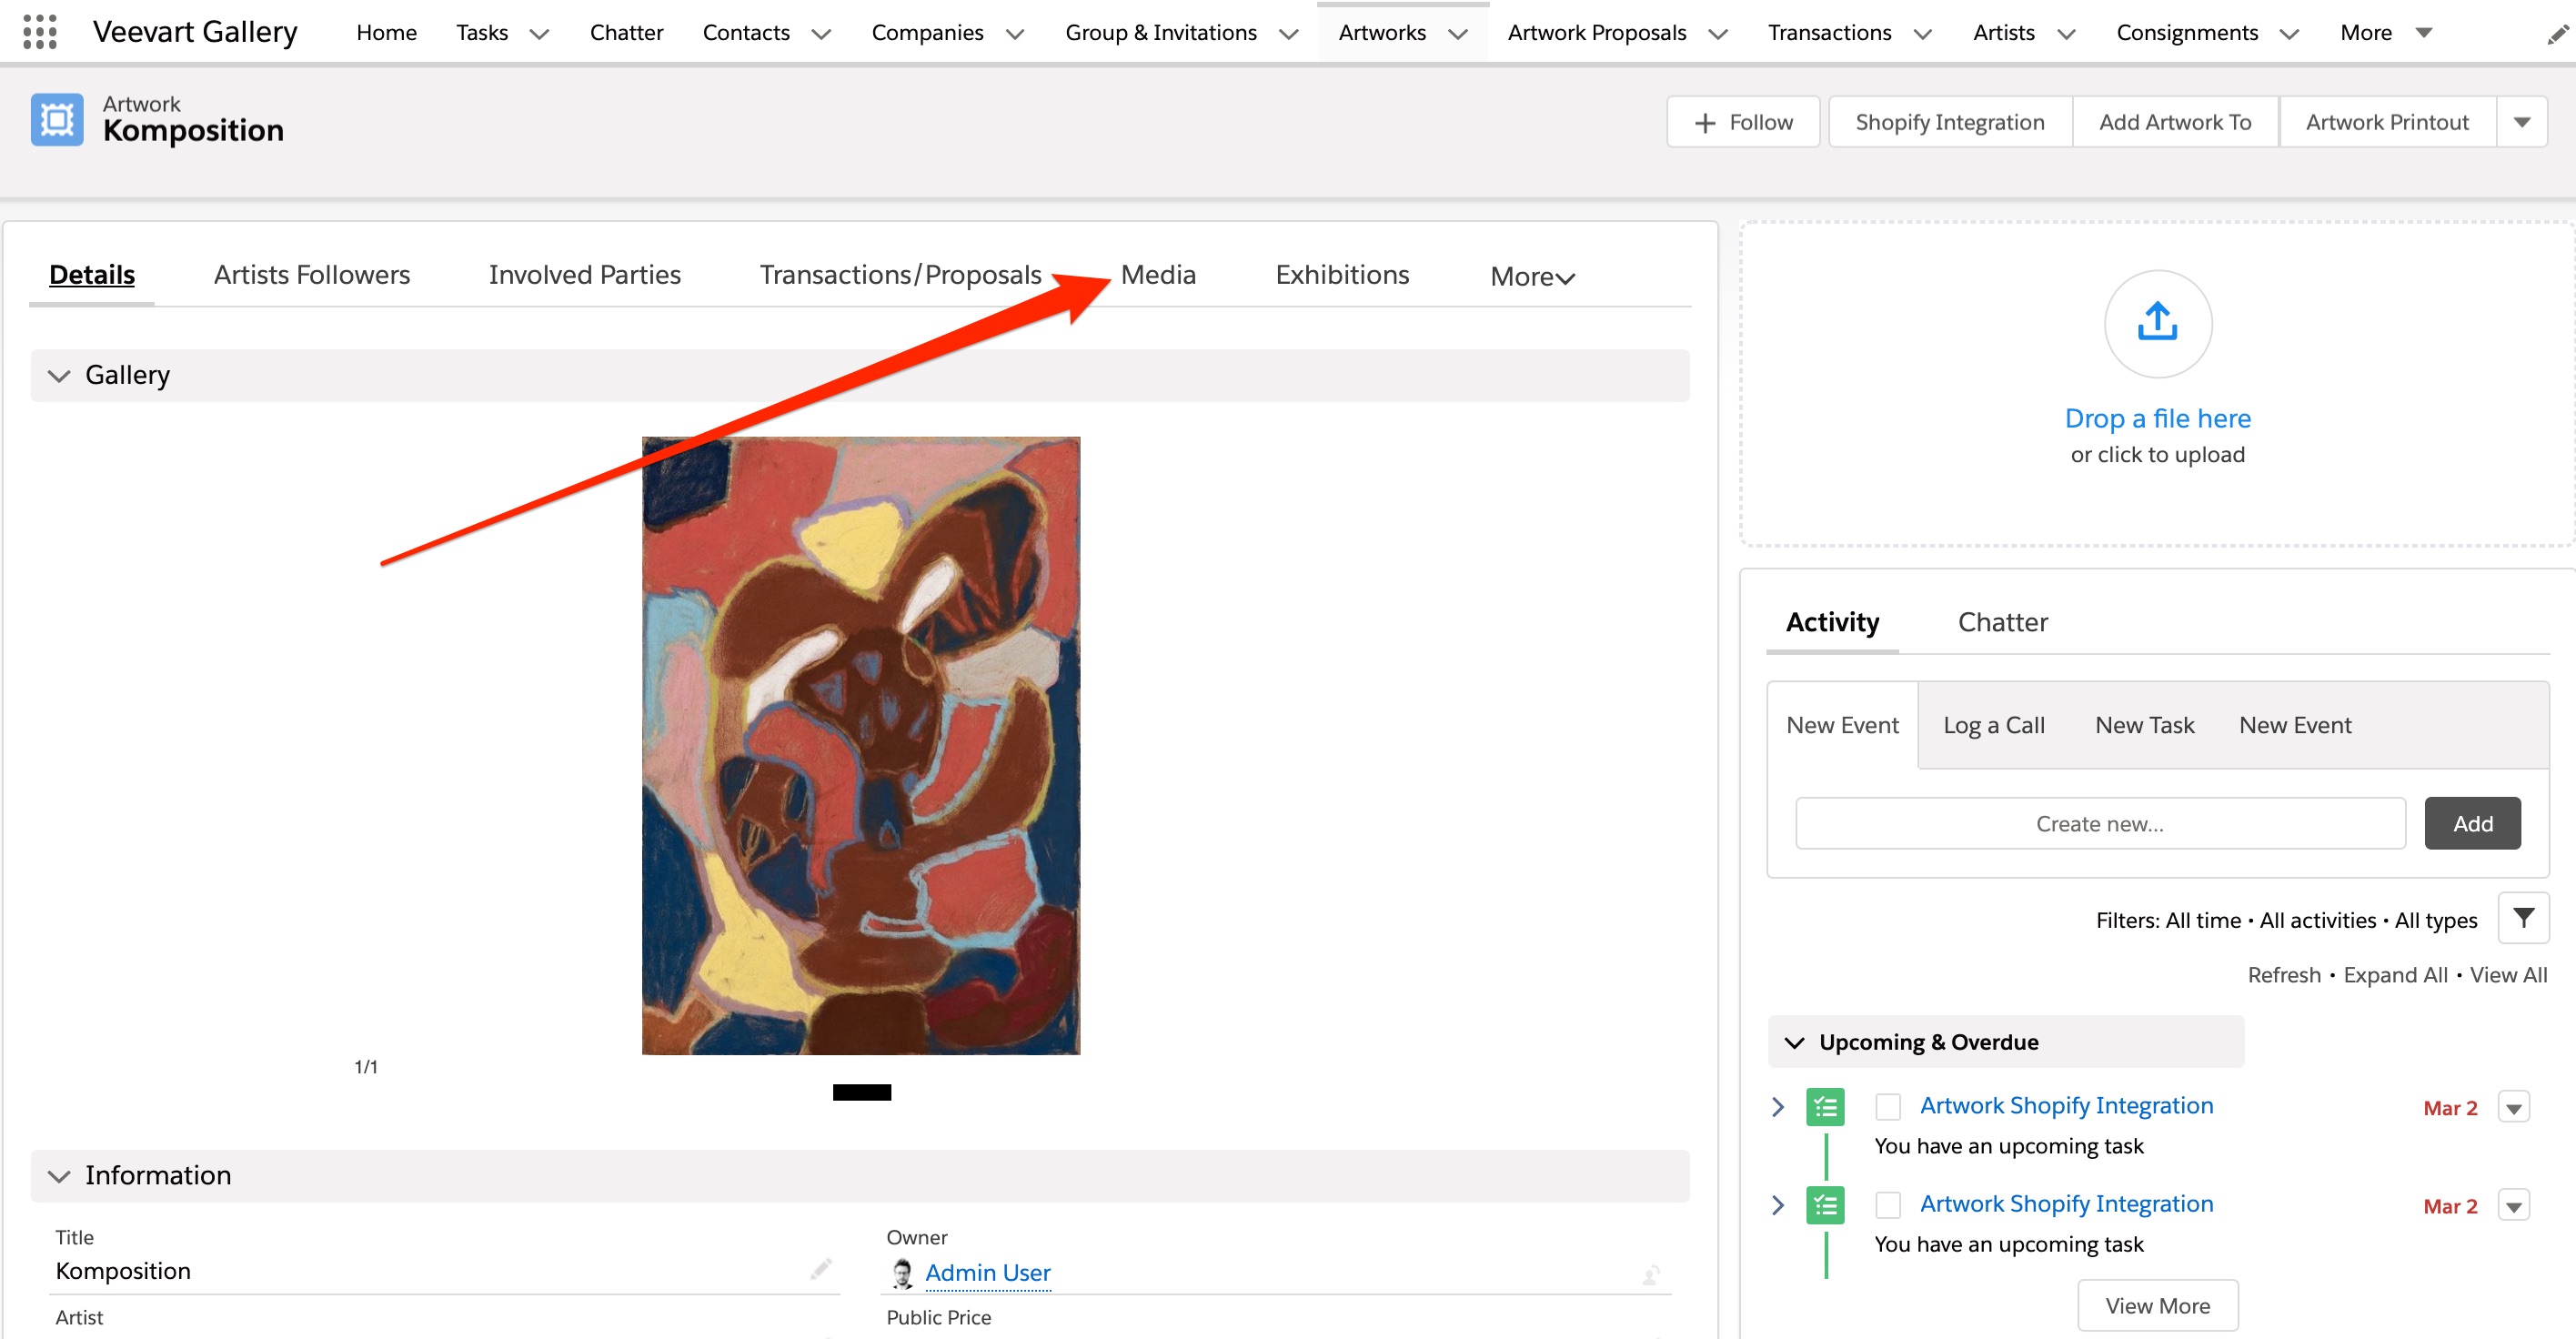This screenshot has width=2576, height=1339.
Task: Toggle Follow for the Komposition artwork
Action: pos(1743,121)
